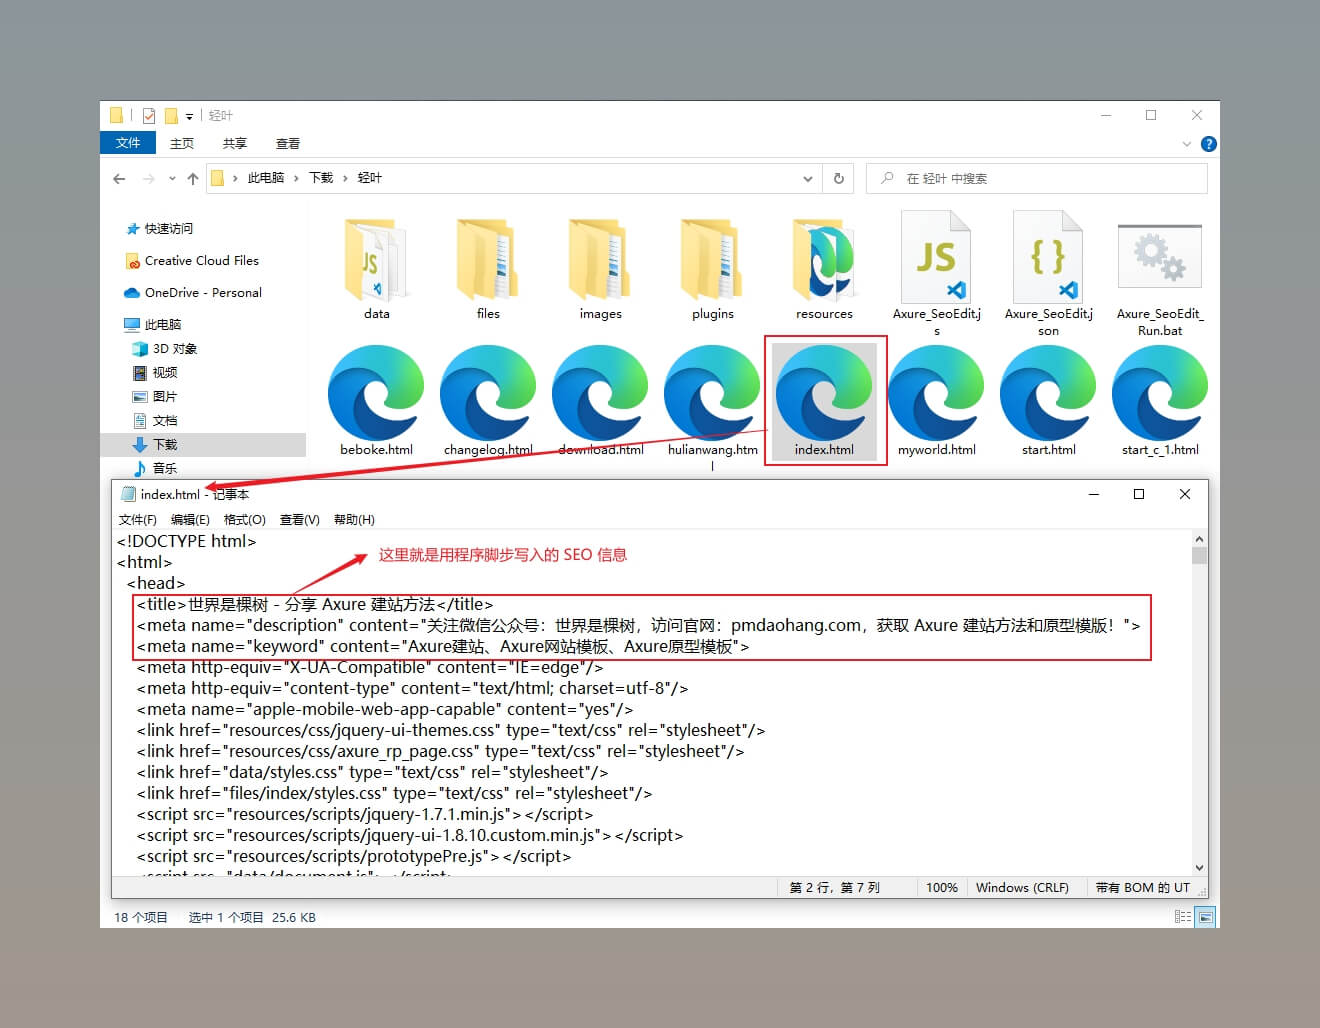Click the chevron after 此电脑 in address bar

click(x=296, y=178)
